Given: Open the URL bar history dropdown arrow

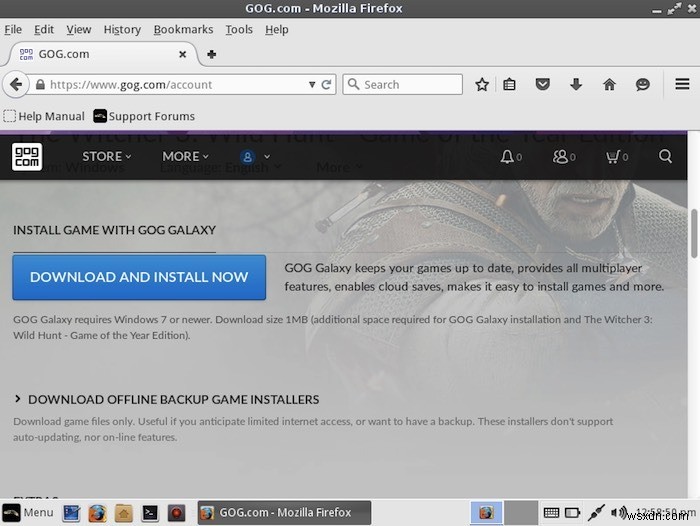Looking at the screenshot, I should [x=312, y=84].
